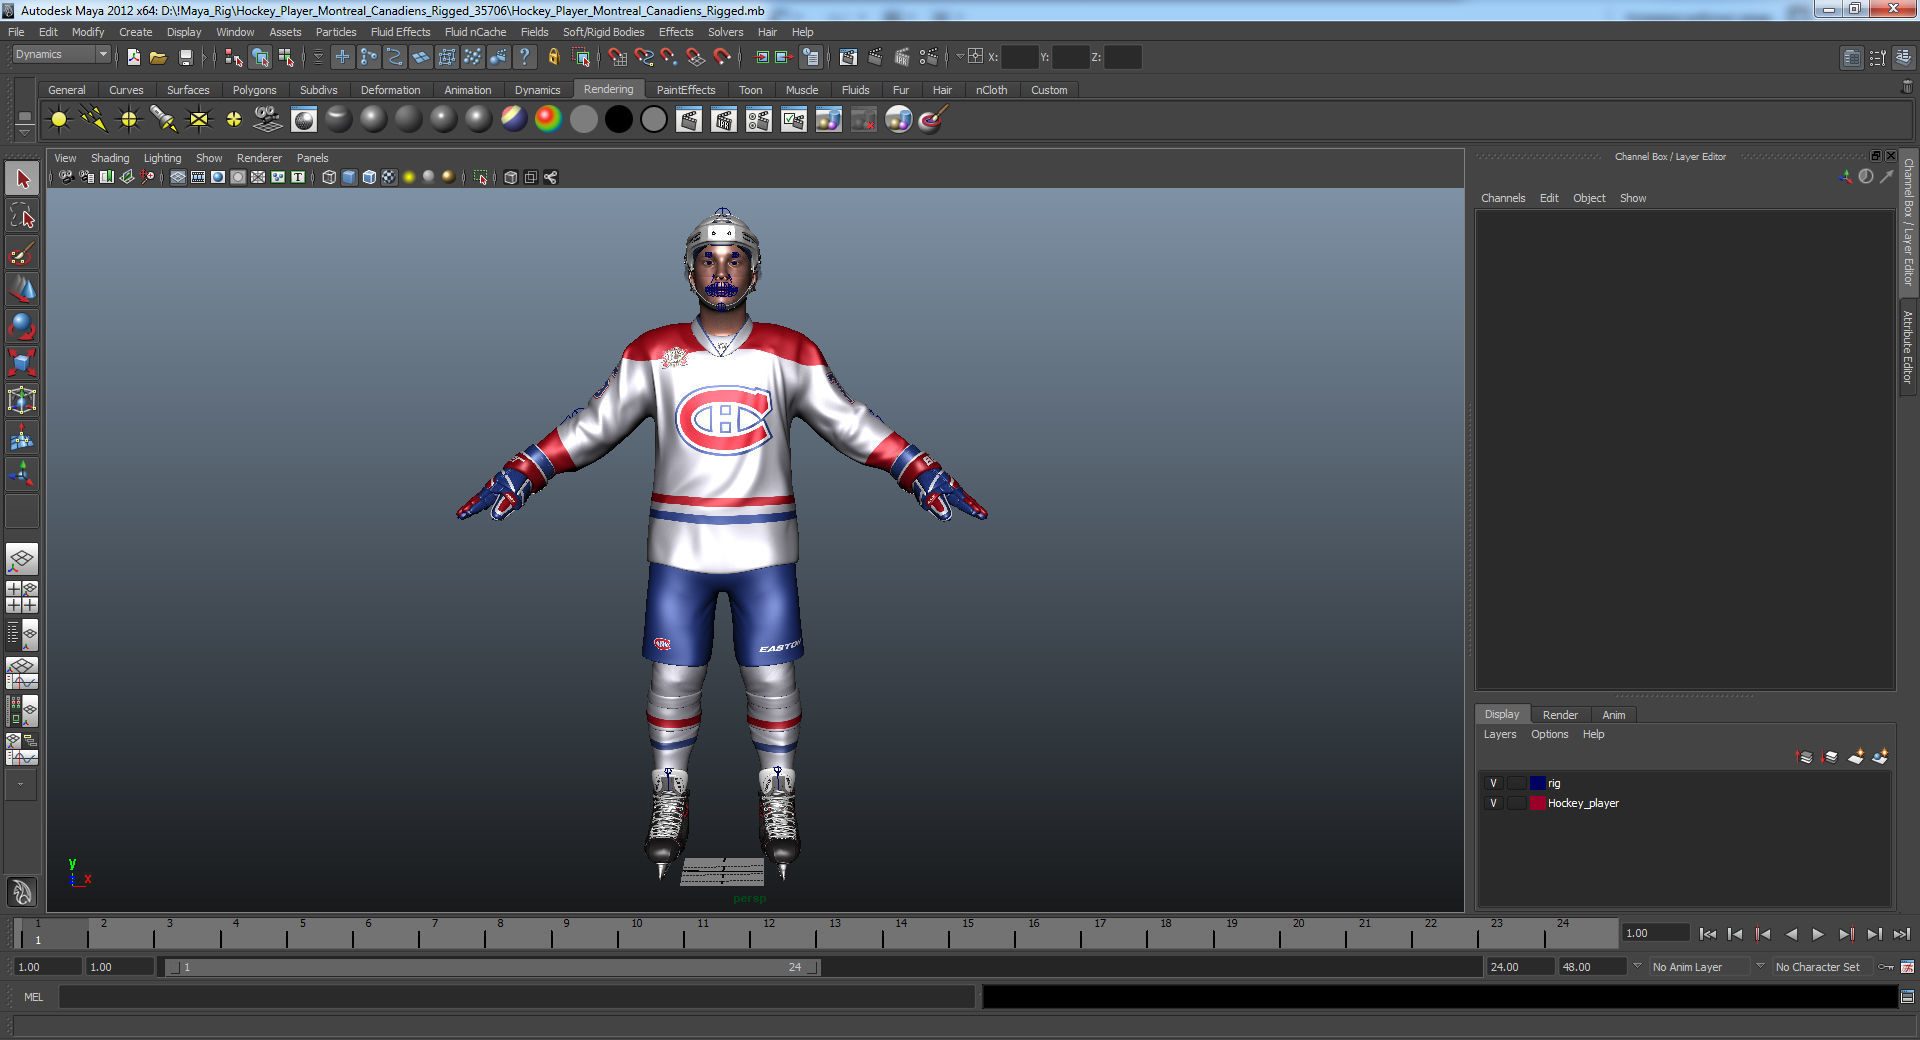Screen dimensions: 1920x1040
Task: Pick the Rotate tool sphere icon
Action: click(22, 327)
